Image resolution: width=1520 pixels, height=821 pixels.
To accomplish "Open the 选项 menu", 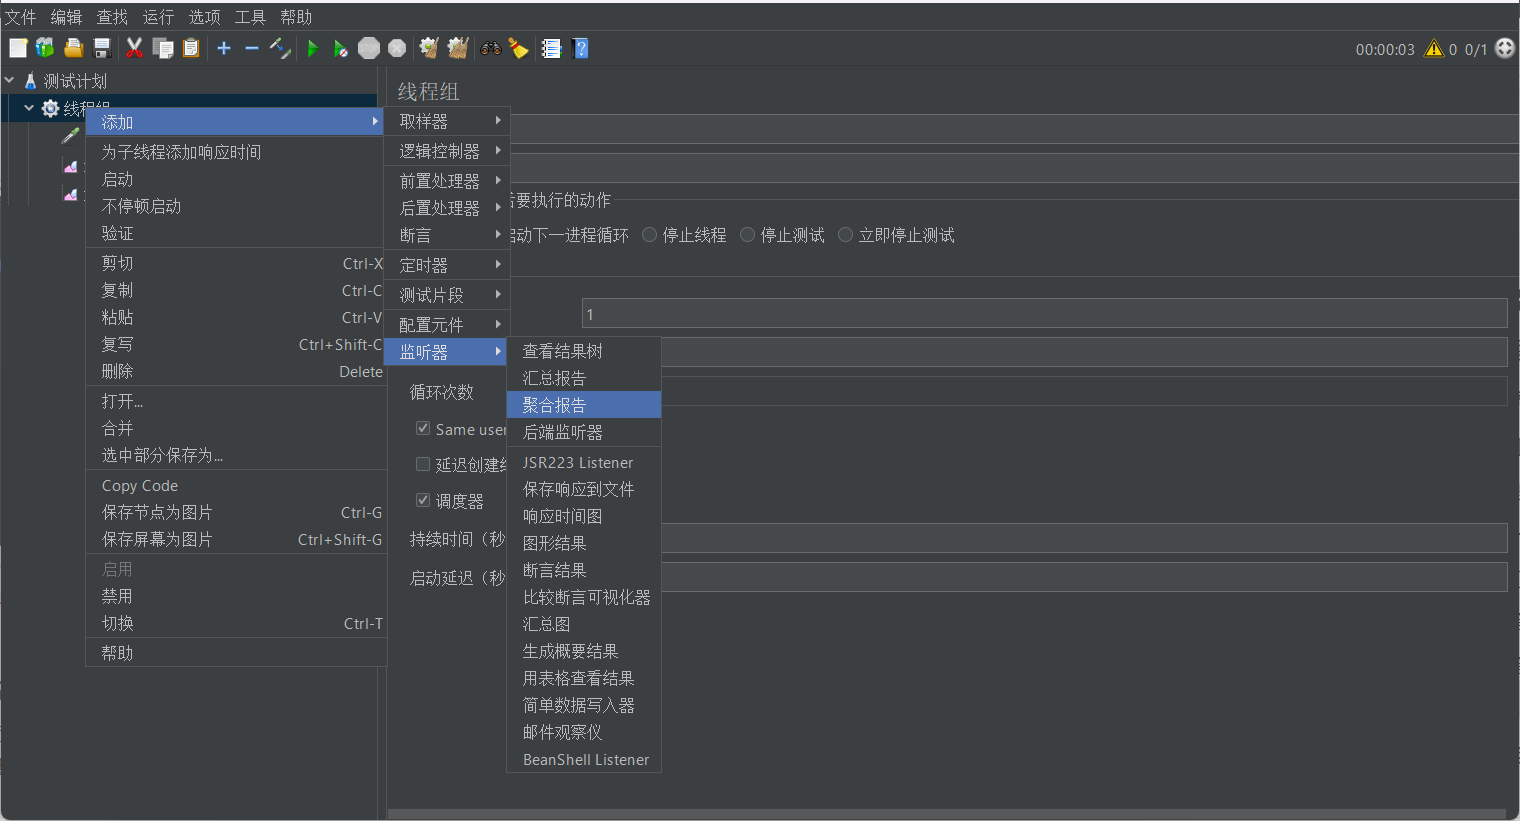I will (x=204, y=17).
